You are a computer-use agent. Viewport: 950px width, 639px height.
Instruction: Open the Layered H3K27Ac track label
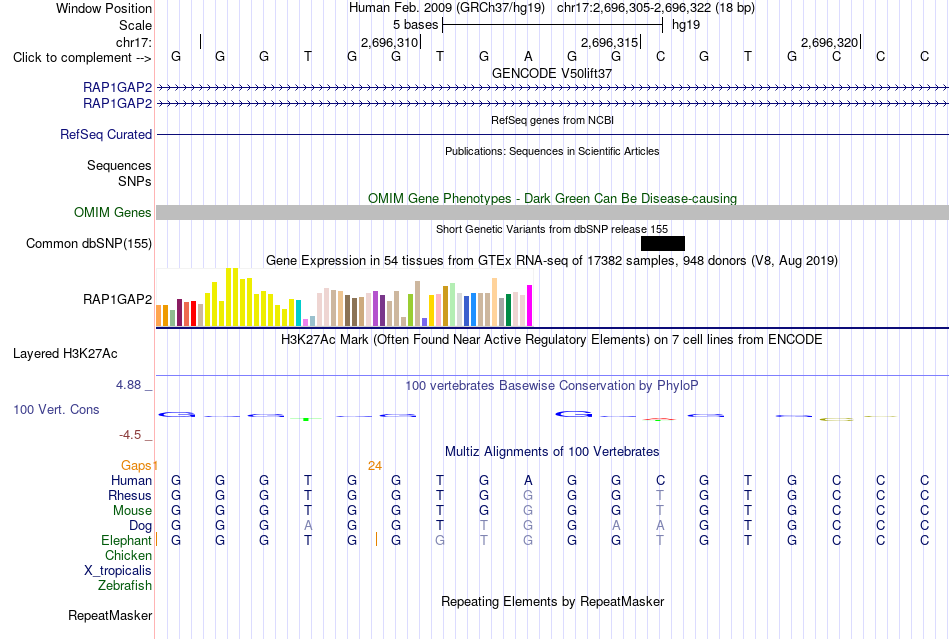(65, 354)
